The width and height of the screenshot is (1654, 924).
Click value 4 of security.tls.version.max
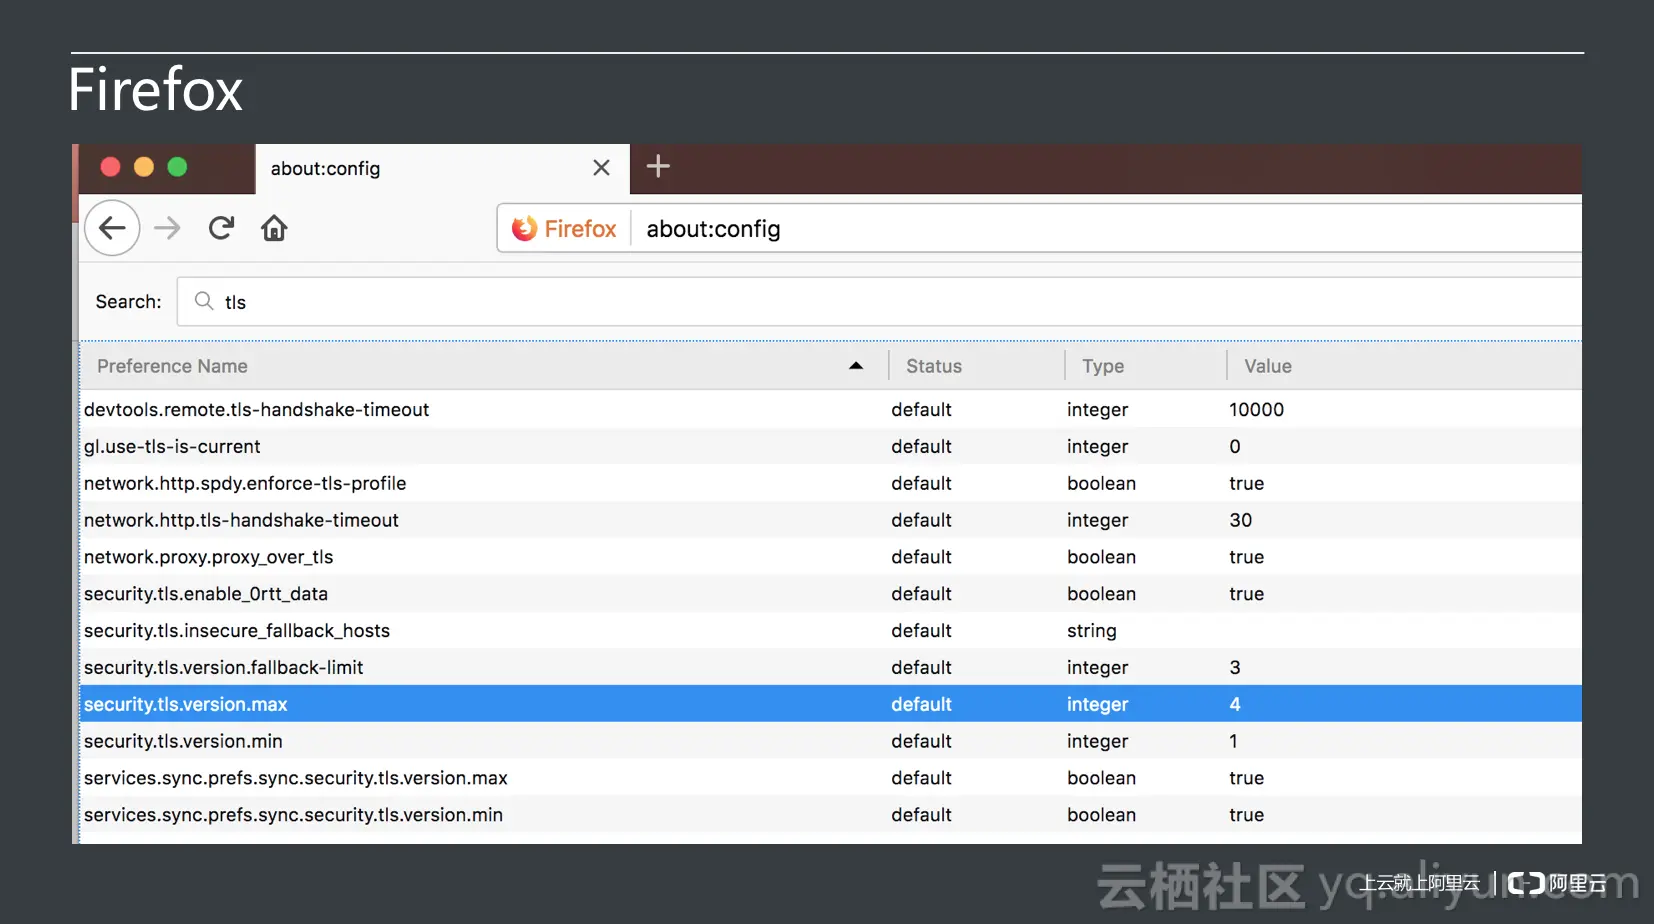coord(1235,704)
